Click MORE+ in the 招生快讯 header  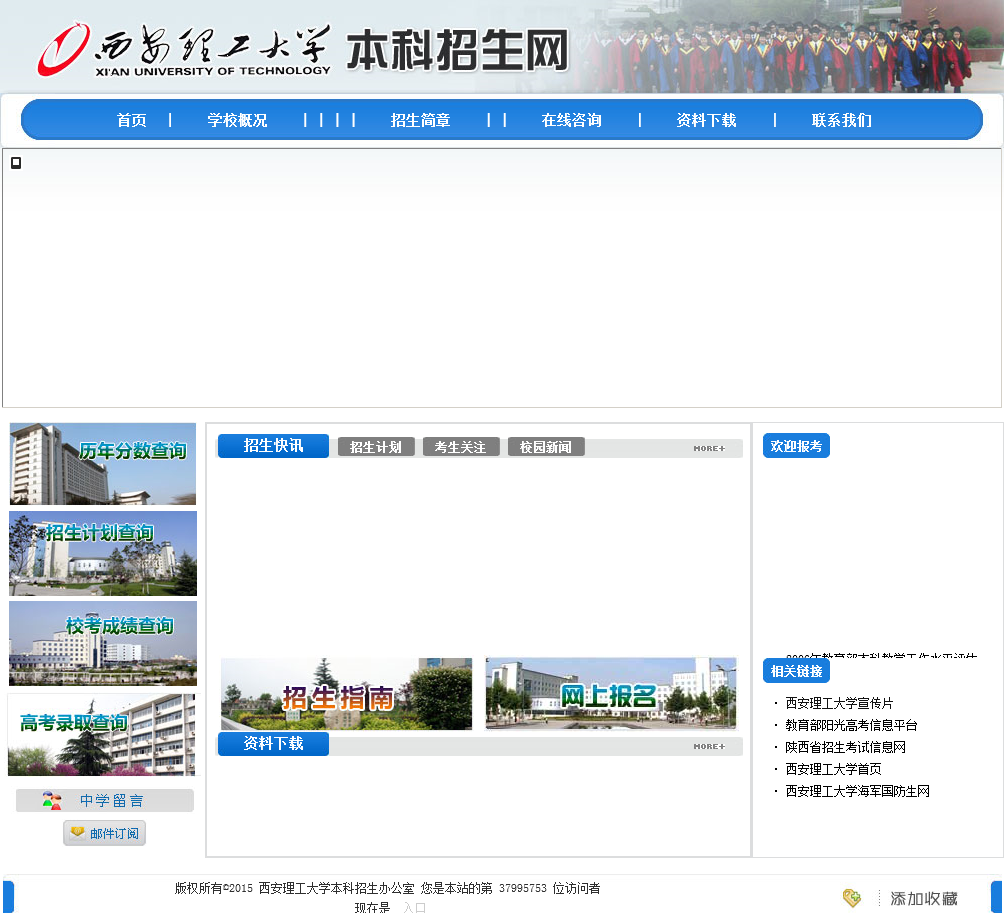(x=709, y=448)
